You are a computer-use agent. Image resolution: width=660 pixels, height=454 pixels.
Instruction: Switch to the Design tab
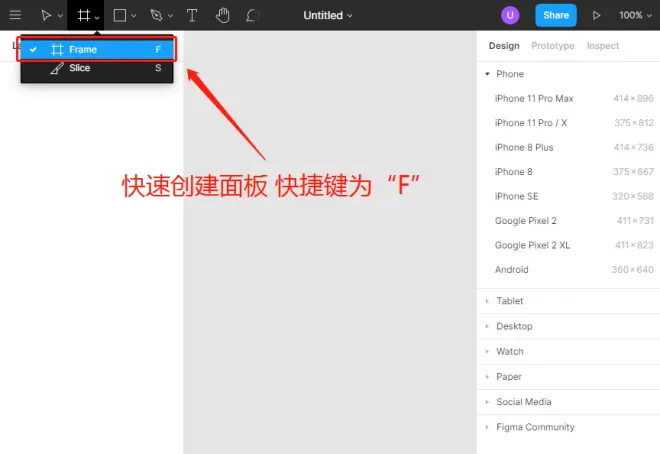pos(504,46)
